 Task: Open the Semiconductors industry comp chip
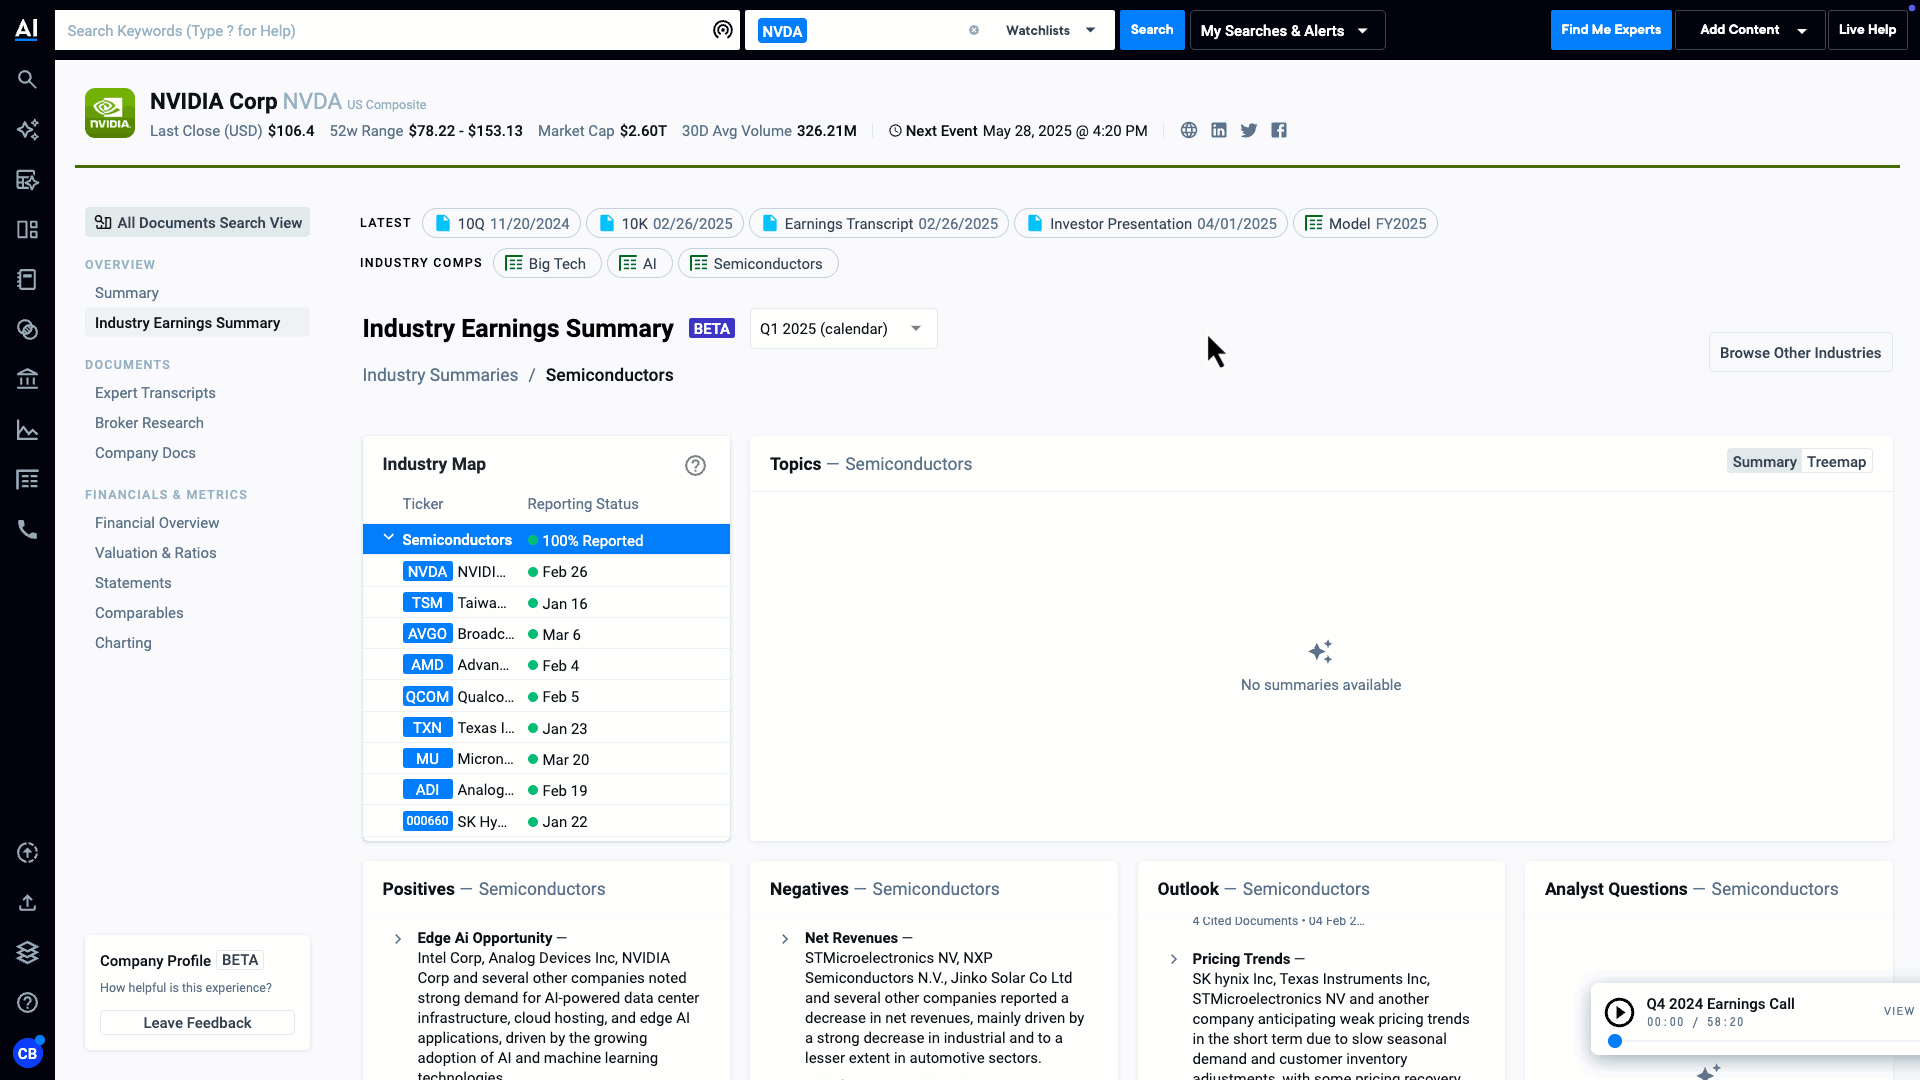pyautogui.click(x=758, y=263)
